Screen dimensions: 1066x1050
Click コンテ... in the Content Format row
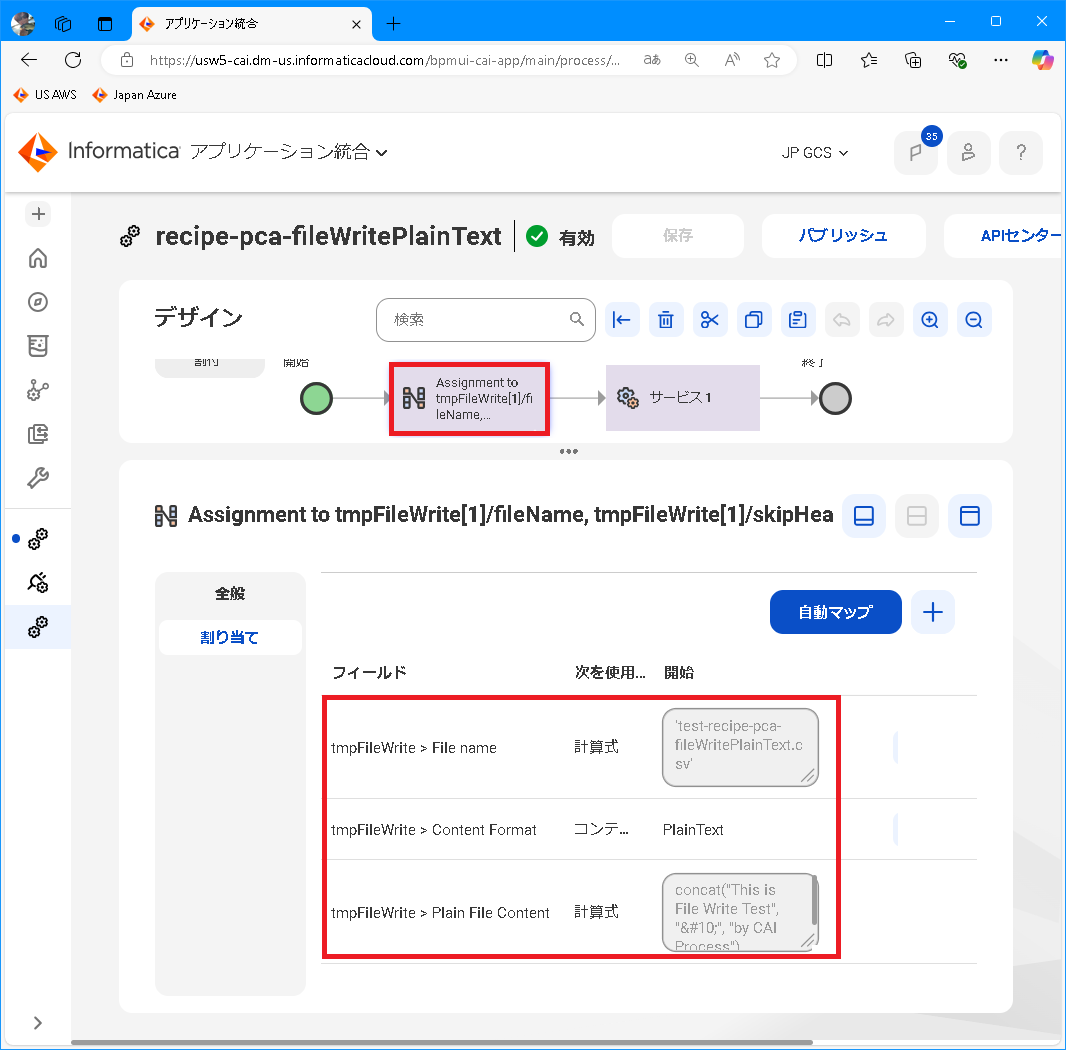pyautogui.click(x=601, y=829)
